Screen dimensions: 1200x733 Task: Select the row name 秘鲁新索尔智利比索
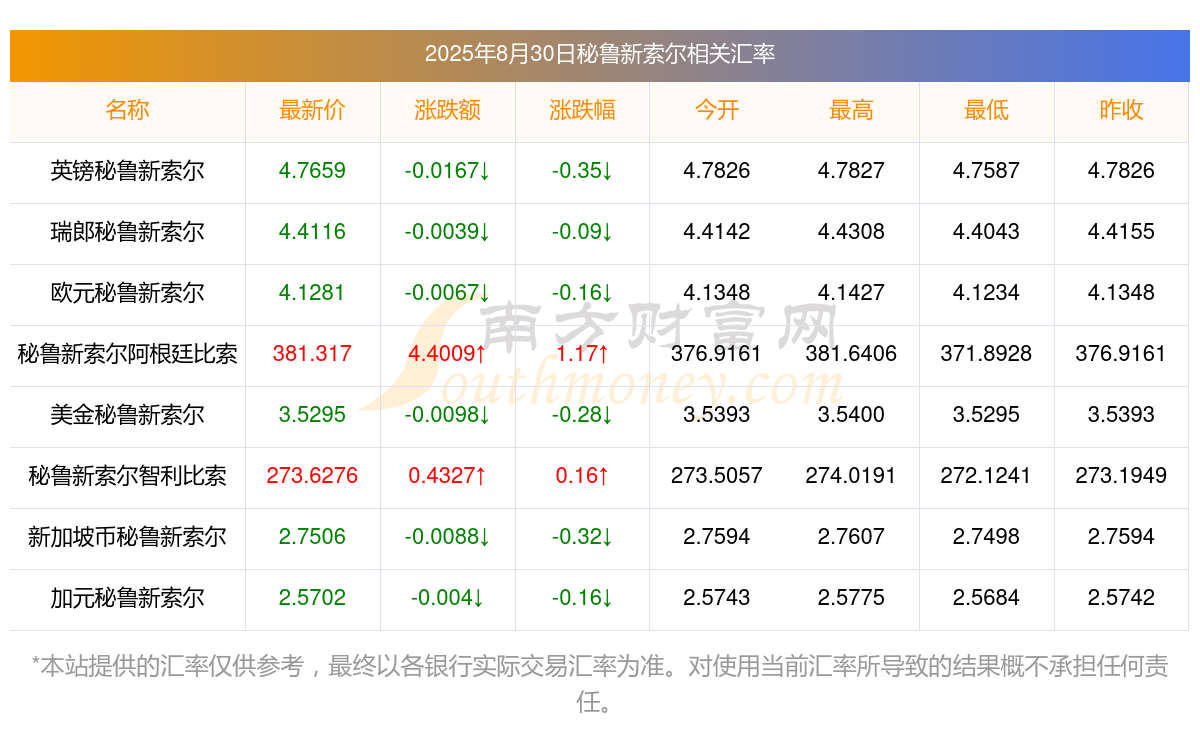coord(127,476)
